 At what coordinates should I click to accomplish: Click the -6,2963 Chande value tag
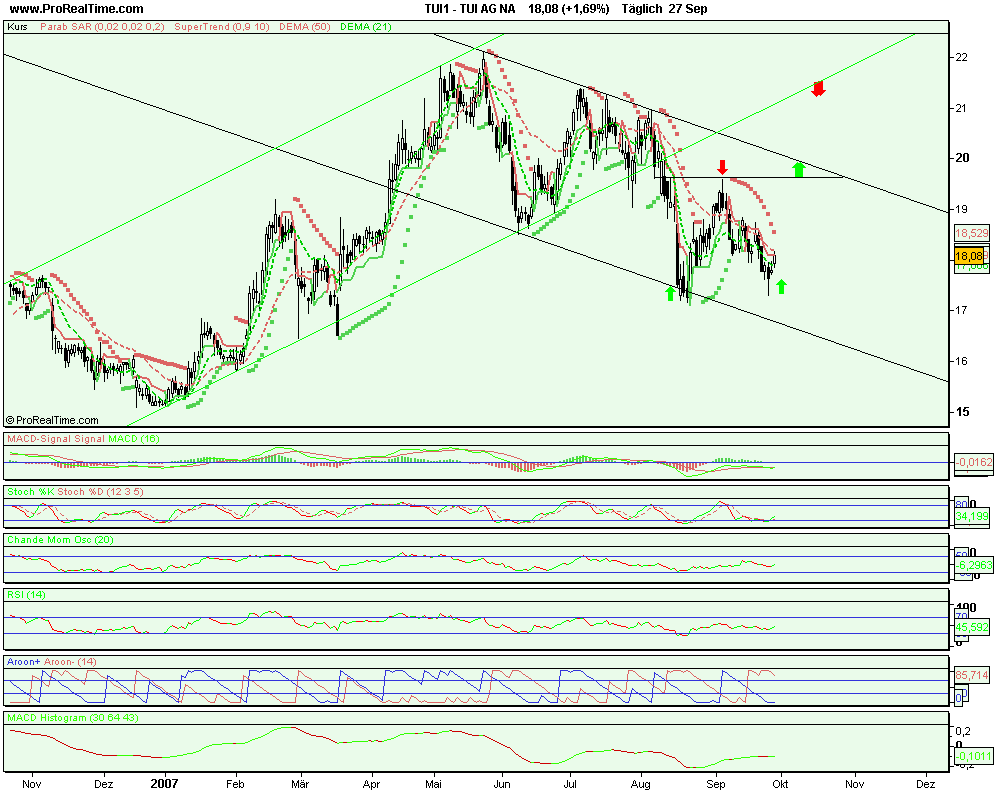pos(974,565)
